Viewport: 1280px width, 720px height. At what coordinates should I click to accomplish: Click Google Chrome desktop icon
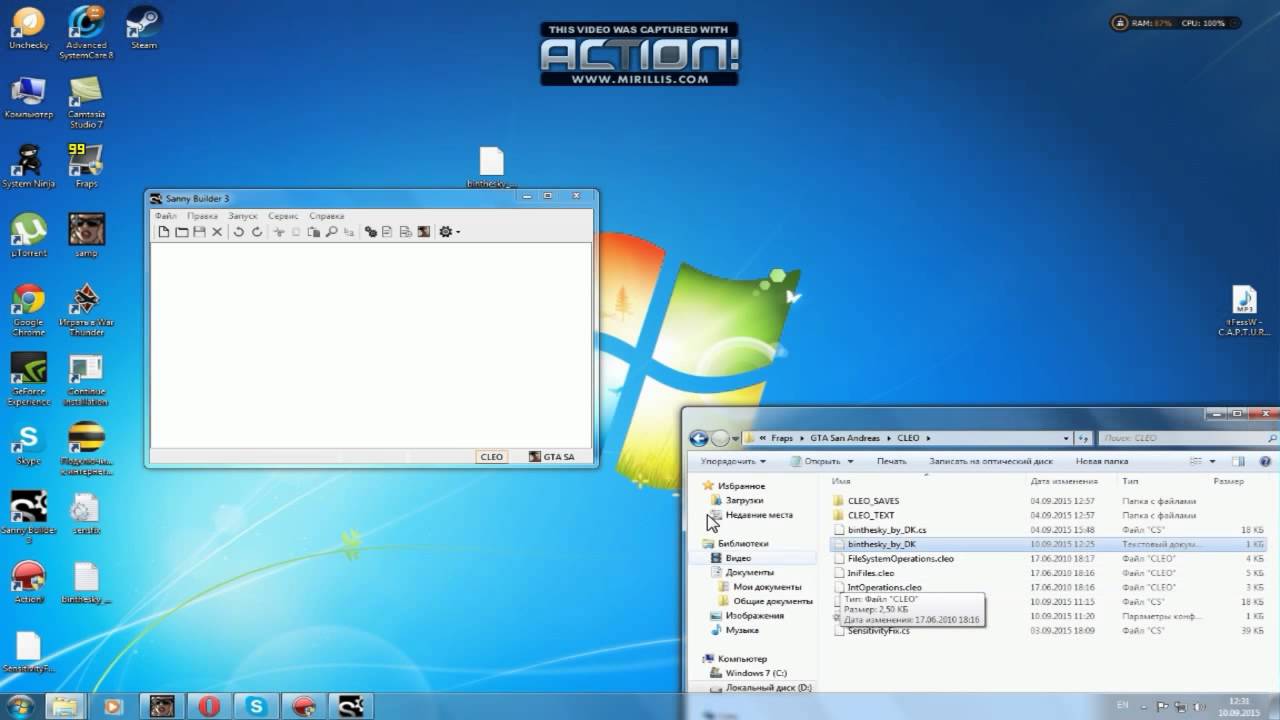[28, 309]
